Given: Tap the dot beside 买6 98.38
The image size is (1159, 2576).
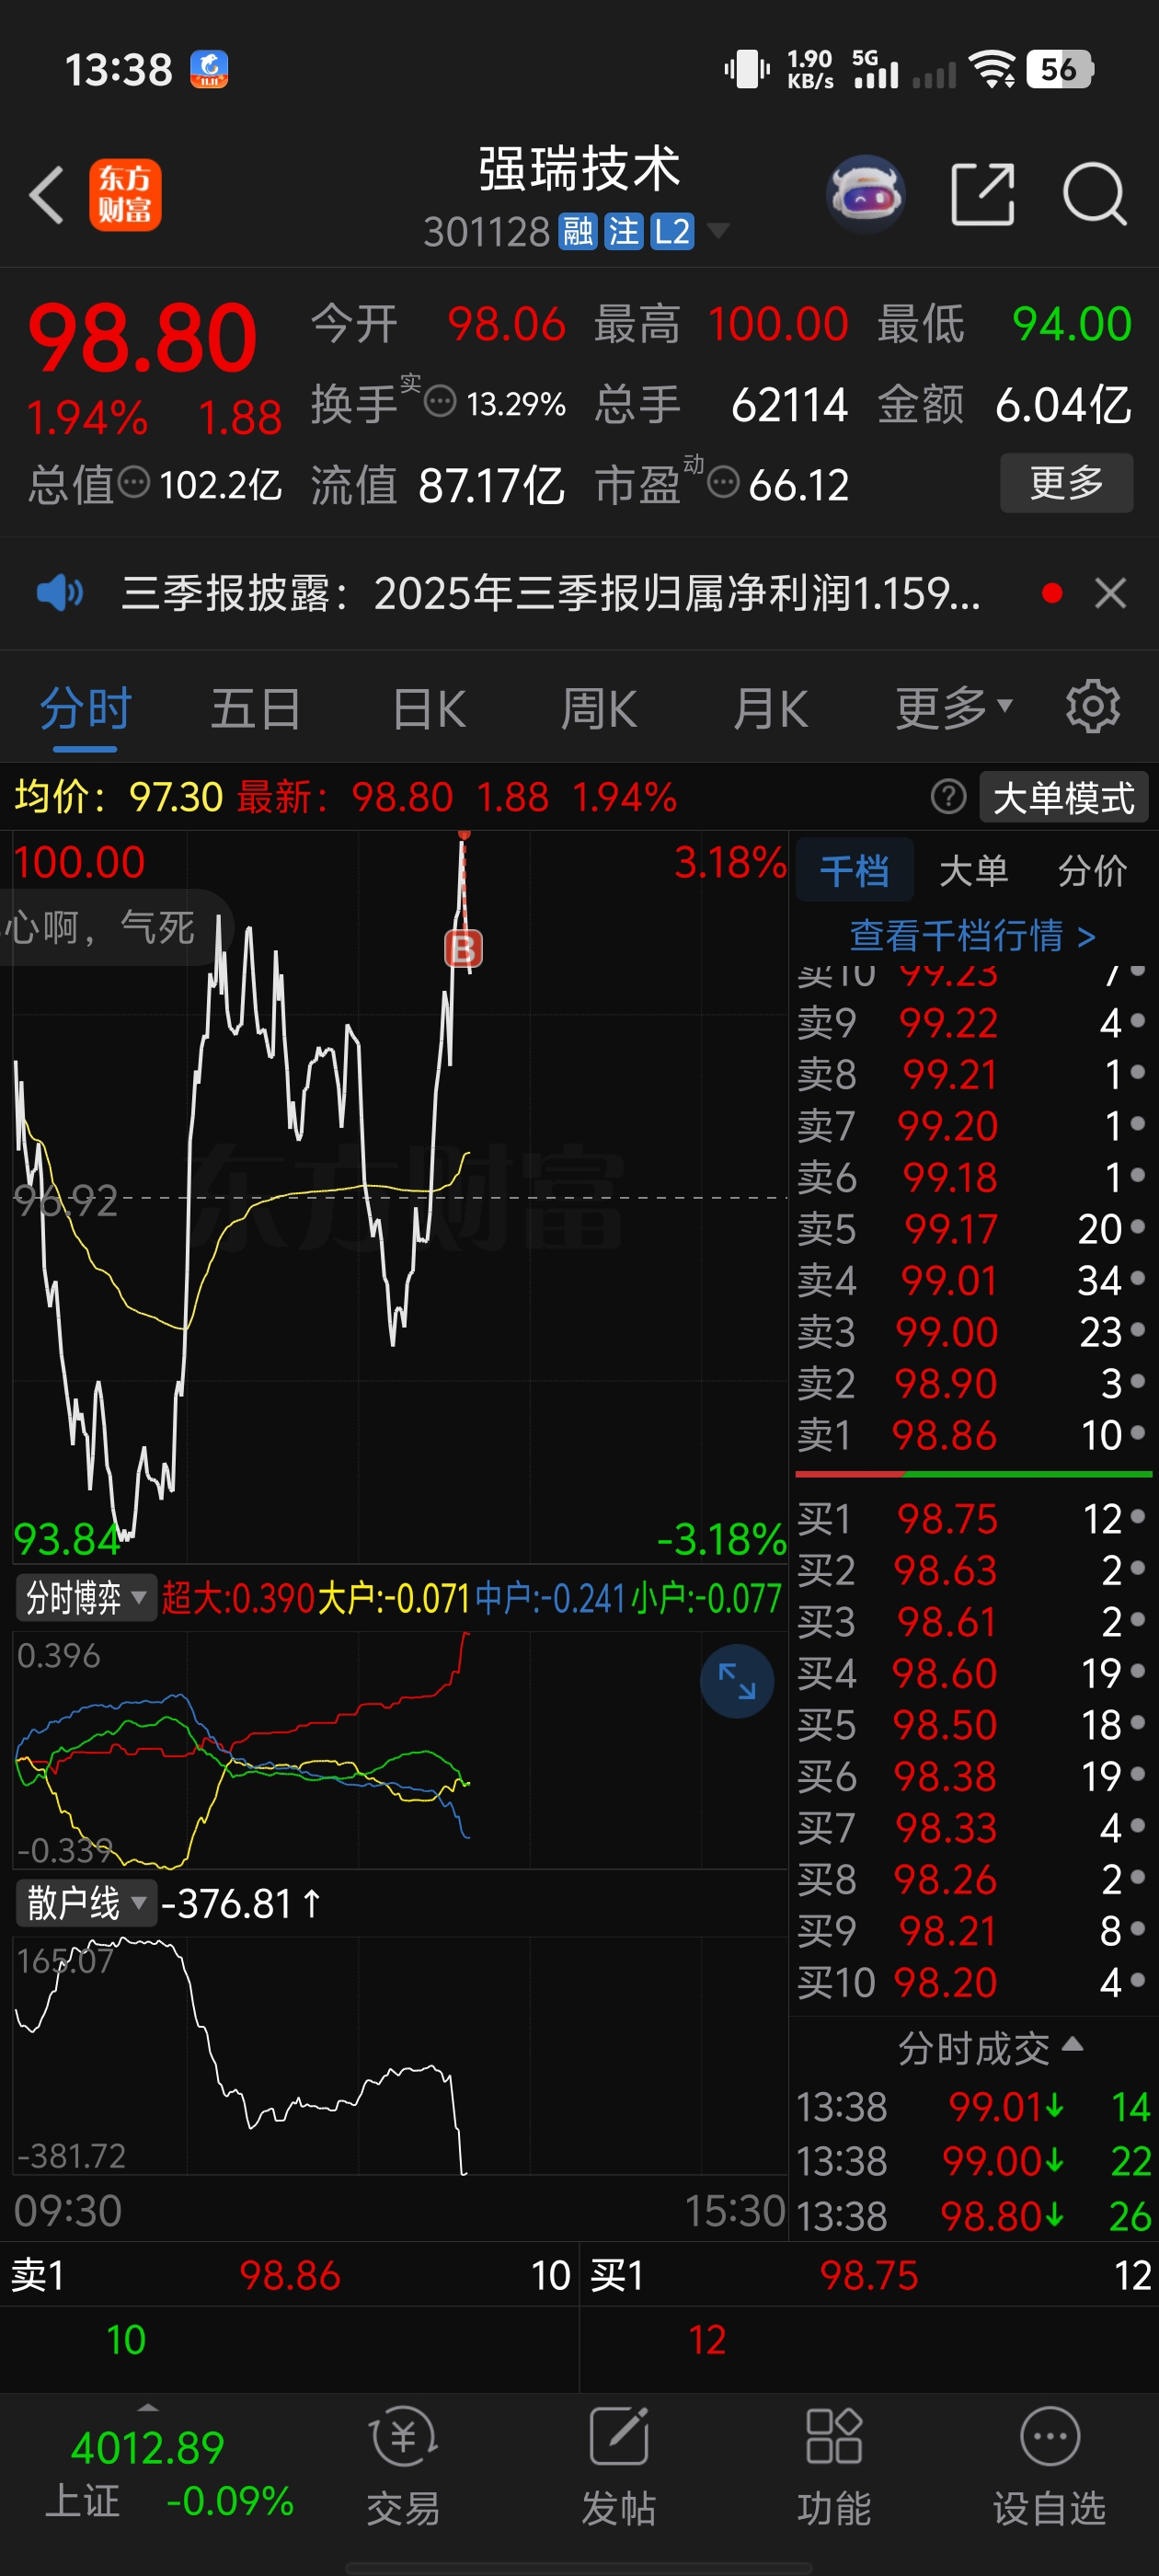Looking at the screenshot, I should (x=1137, y=1775).
